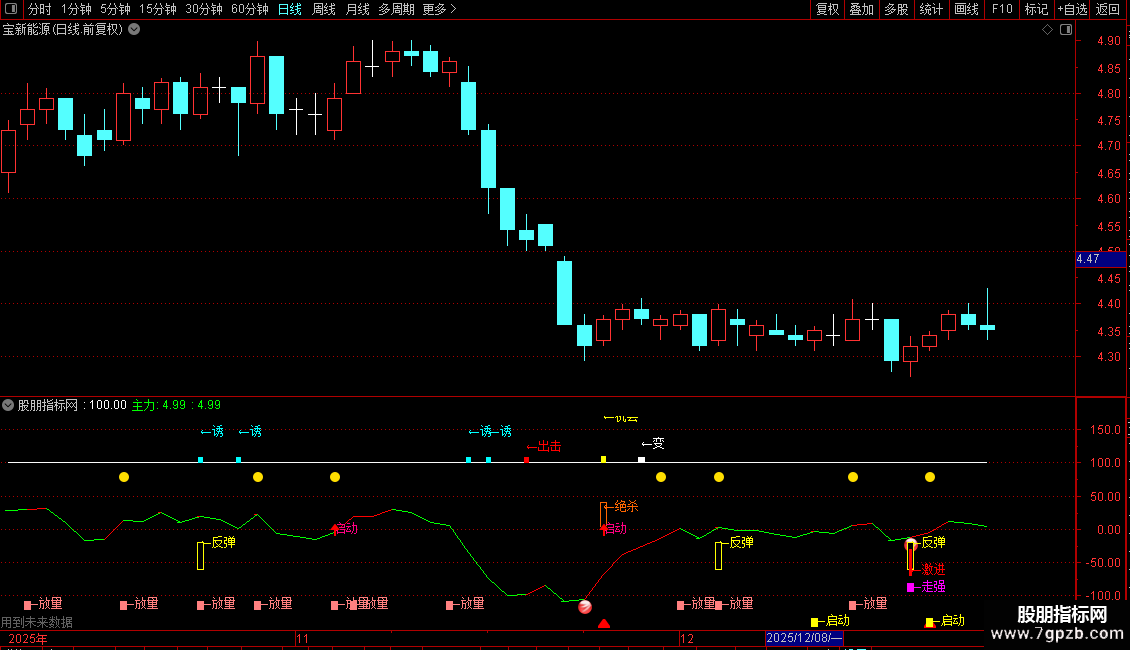
Task: Click the panel layout icon at top-left
Action: (11, 9)
